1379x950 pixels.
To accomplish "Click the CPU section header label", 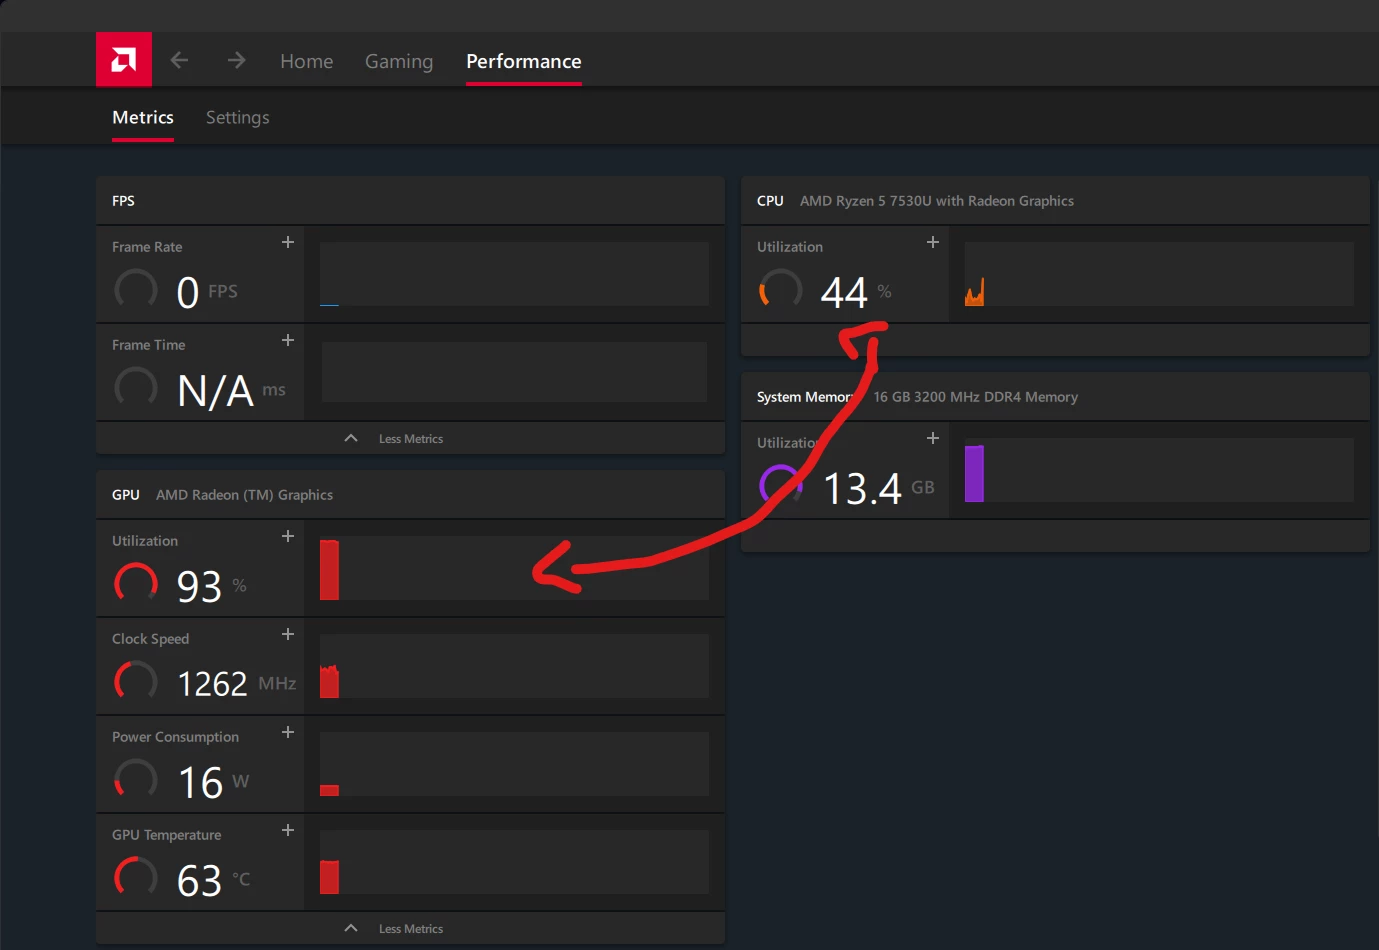I will coord(770,201).
